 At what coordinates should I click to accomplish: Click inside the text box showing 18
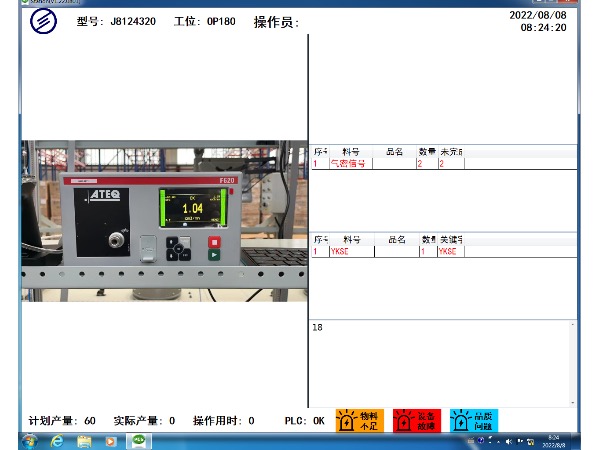tap(440, 360)
